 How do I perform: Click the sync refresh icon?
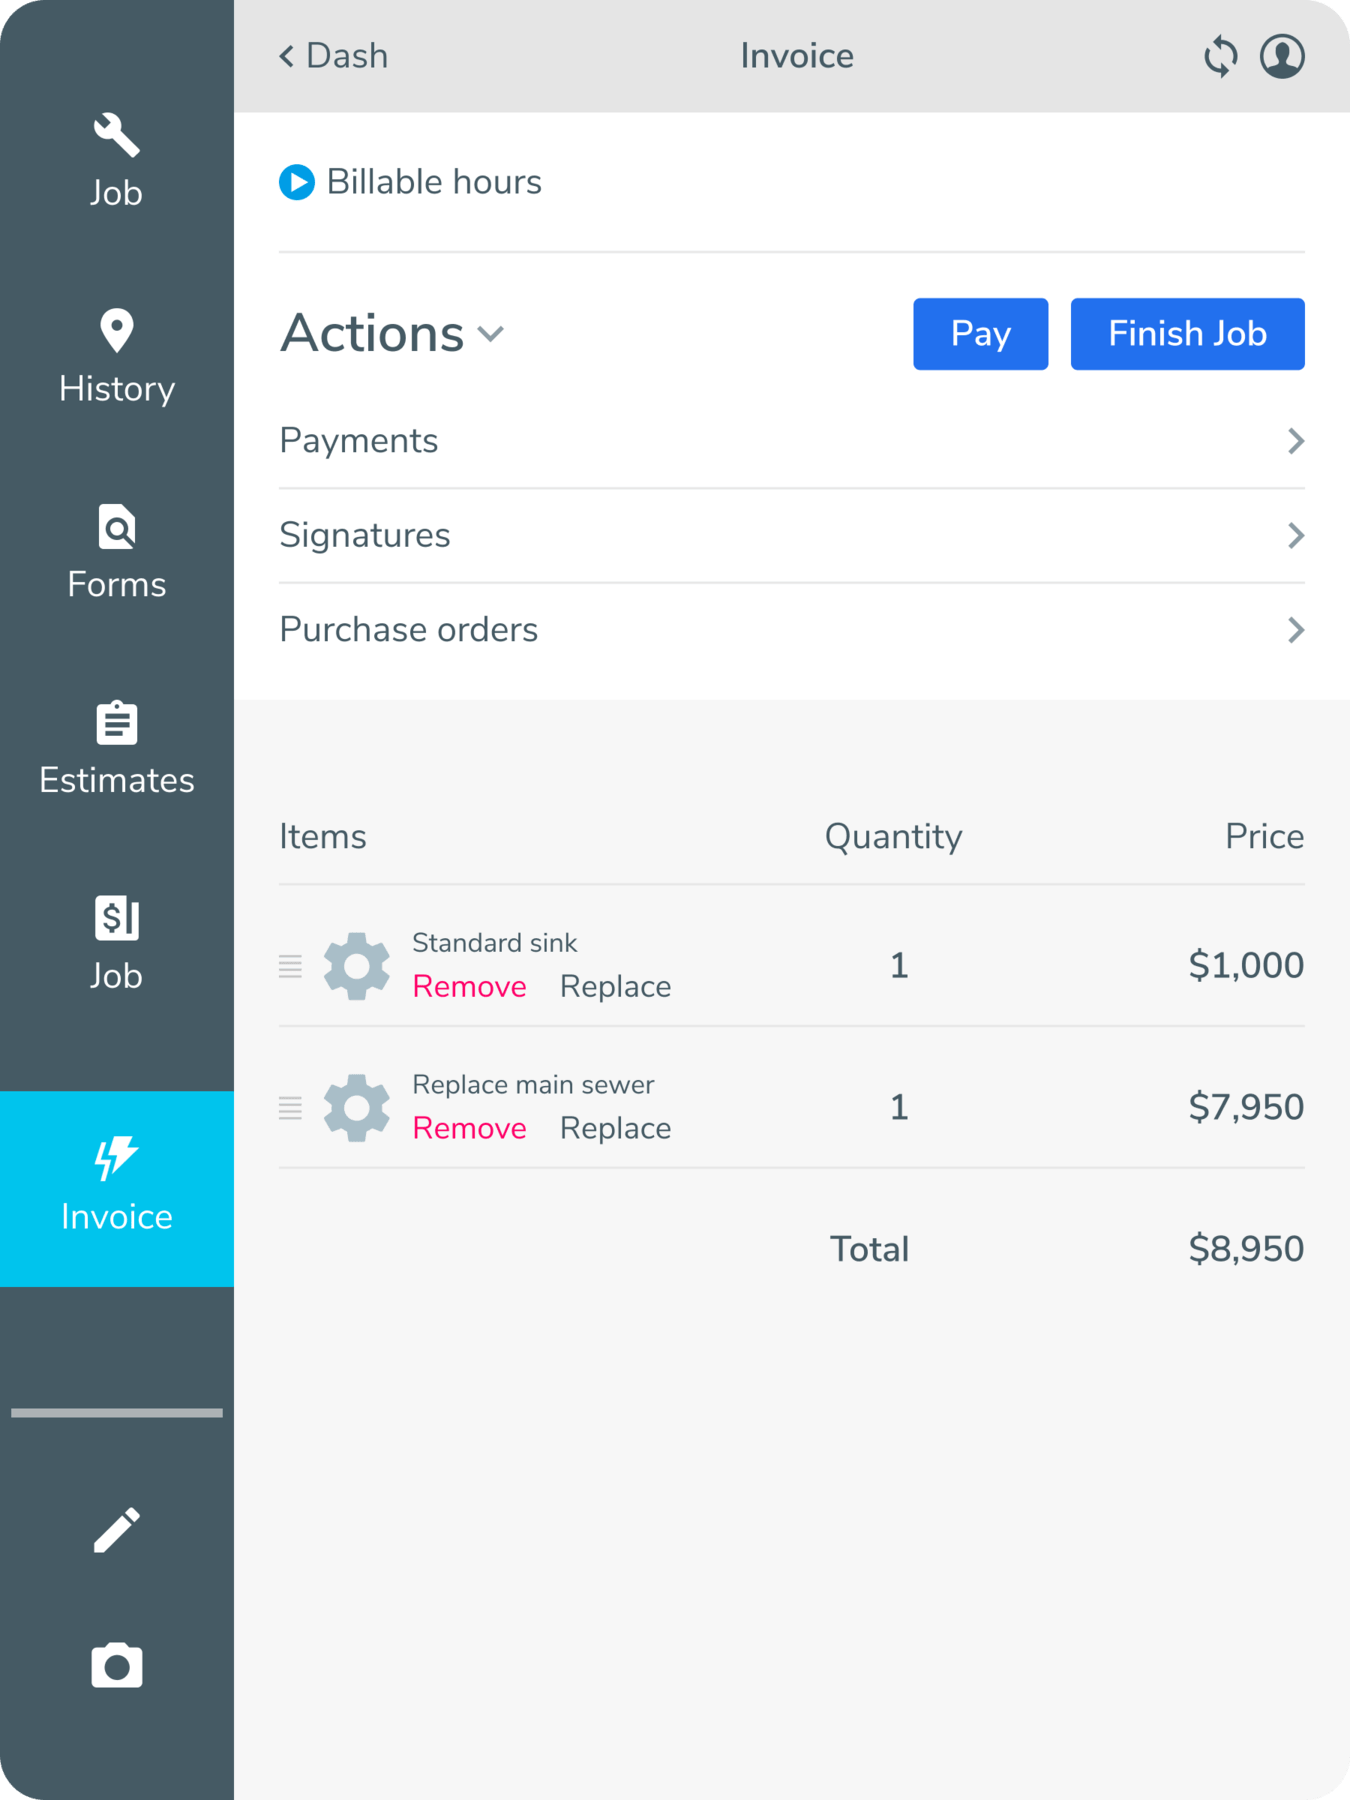tap(1220, 56)
